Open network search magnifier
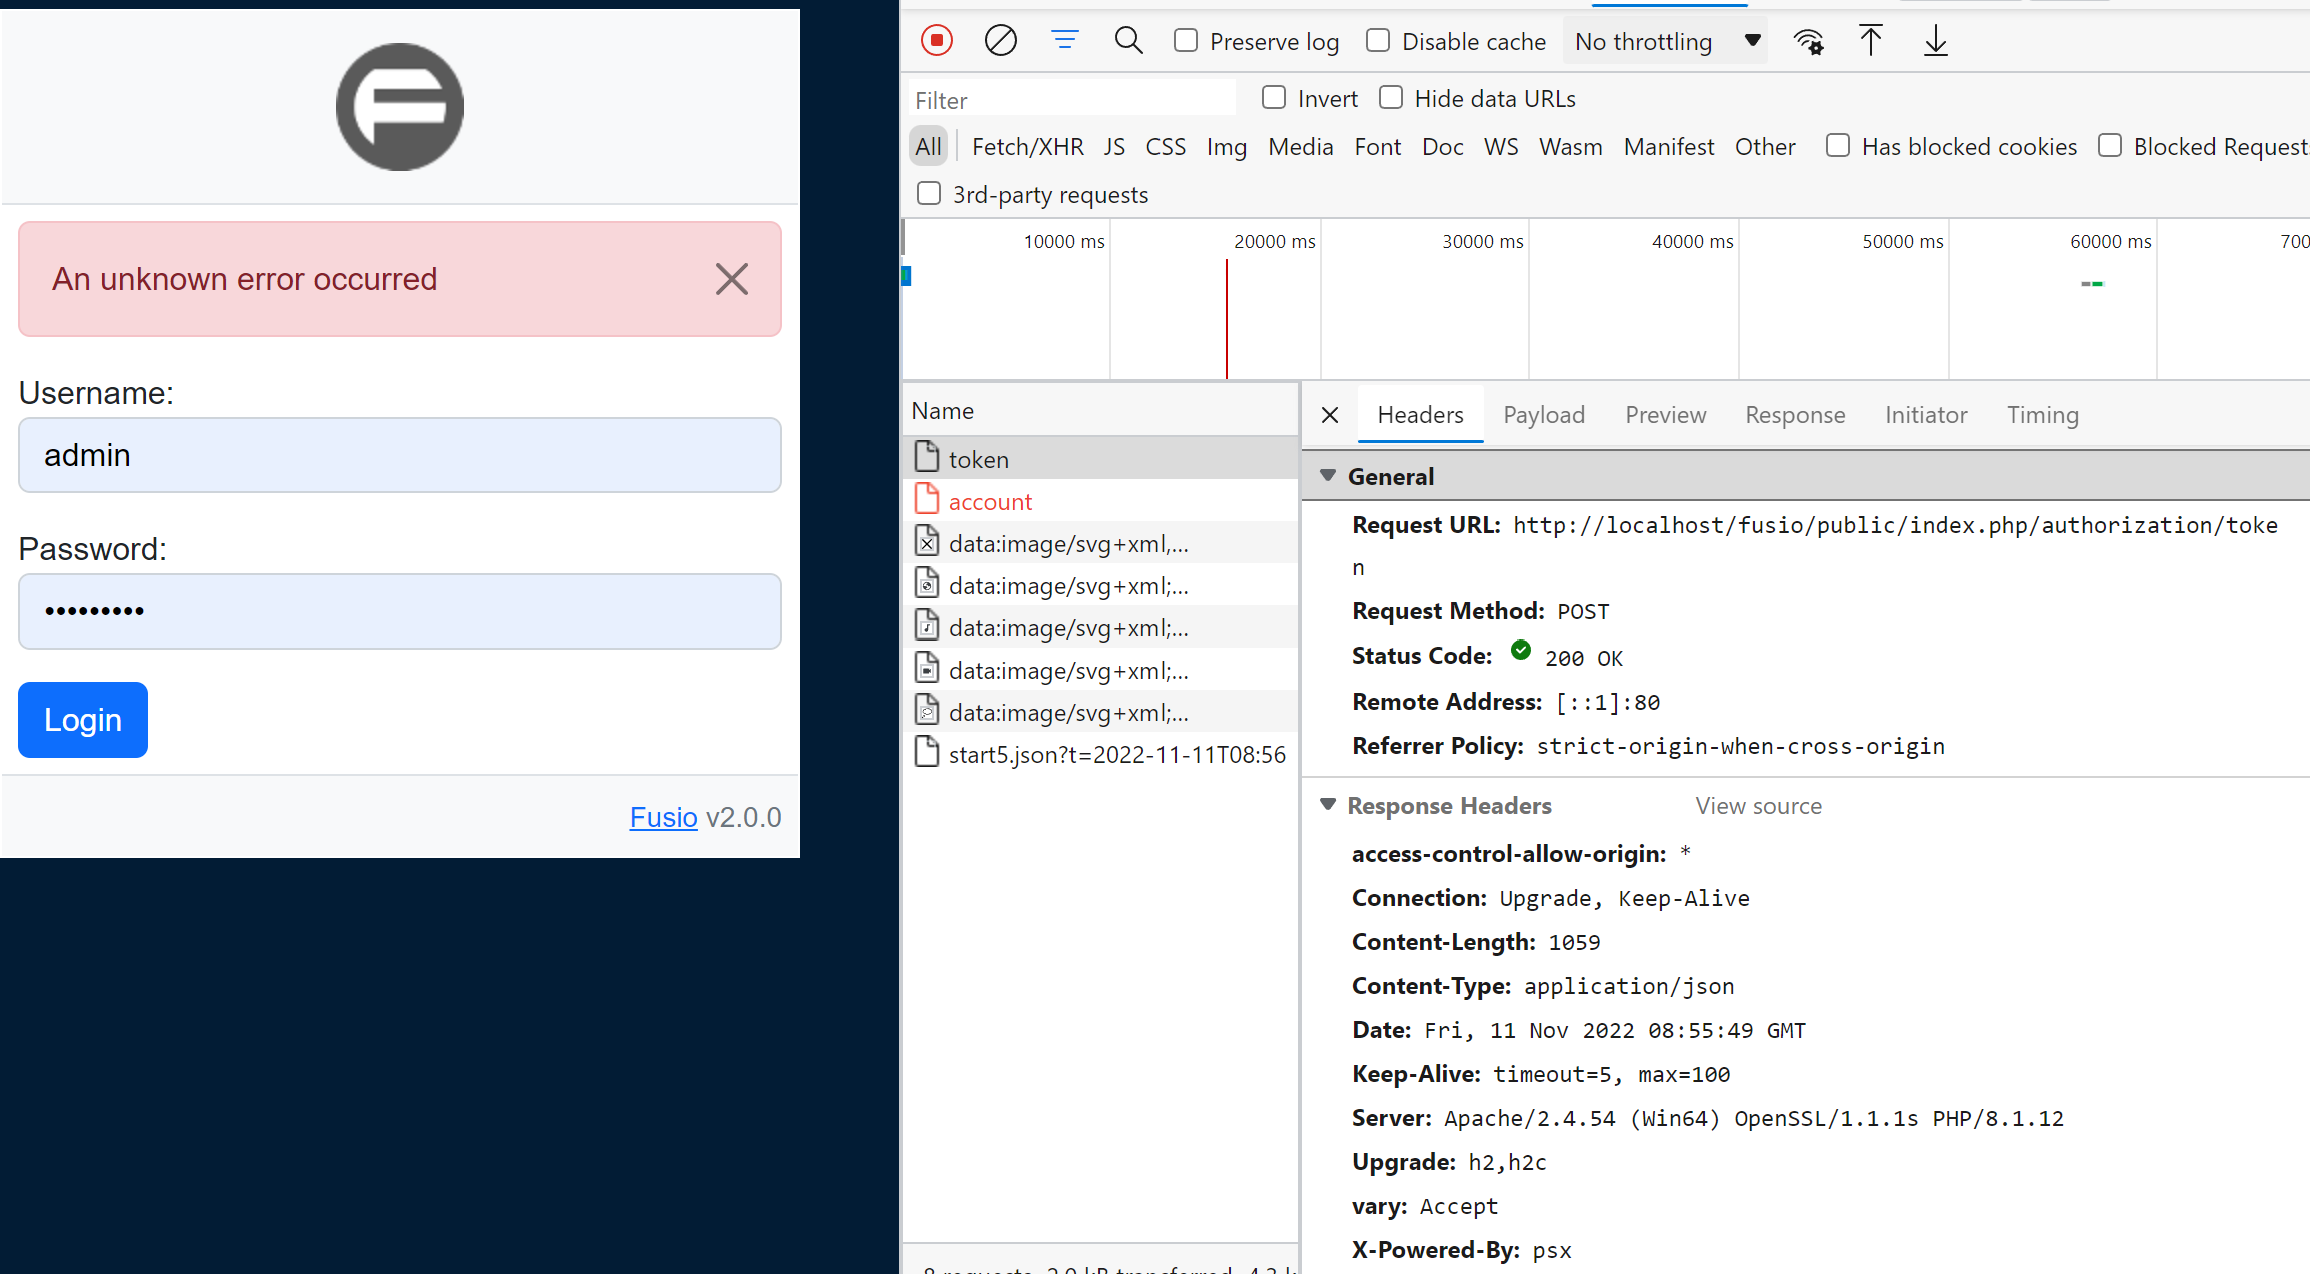 point(1128,40)
